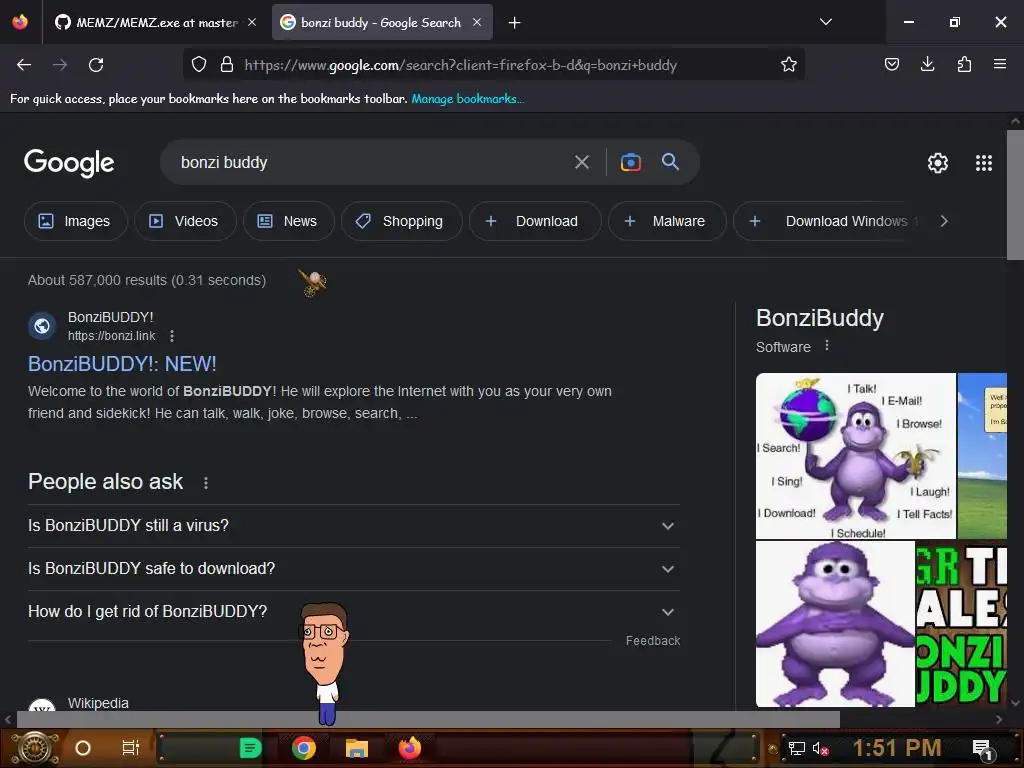Close the bonzi buddy Google Search tab
This screenshot has height=768, width=1024.
click(477, 22)
